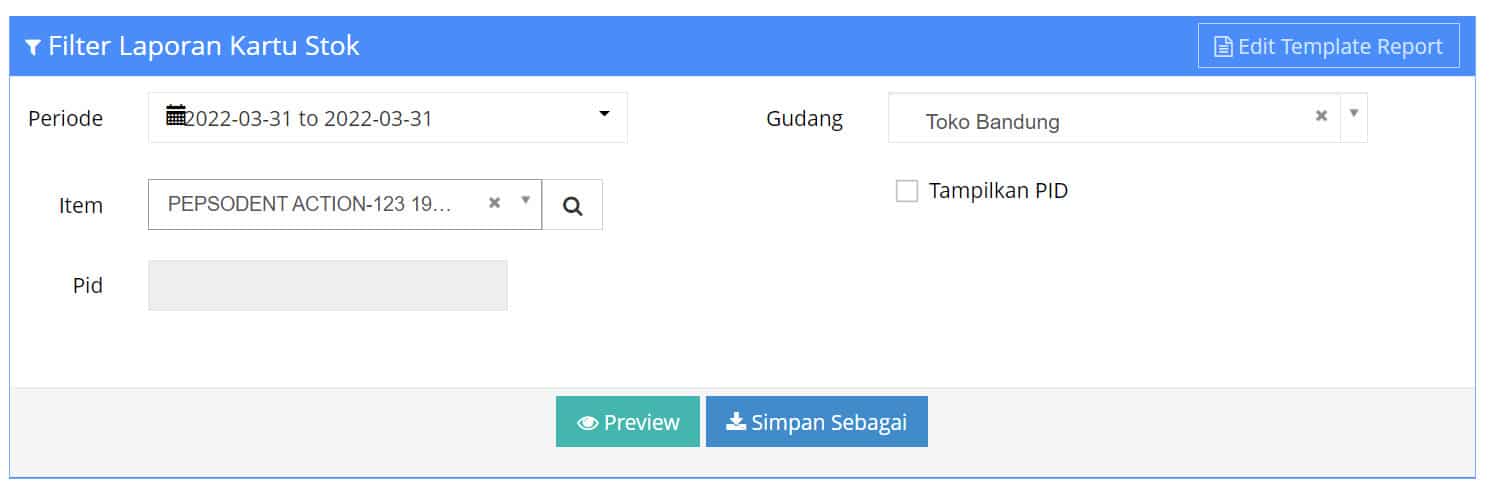Click the eye icon on the Preview button

click(x=588, y=423)
